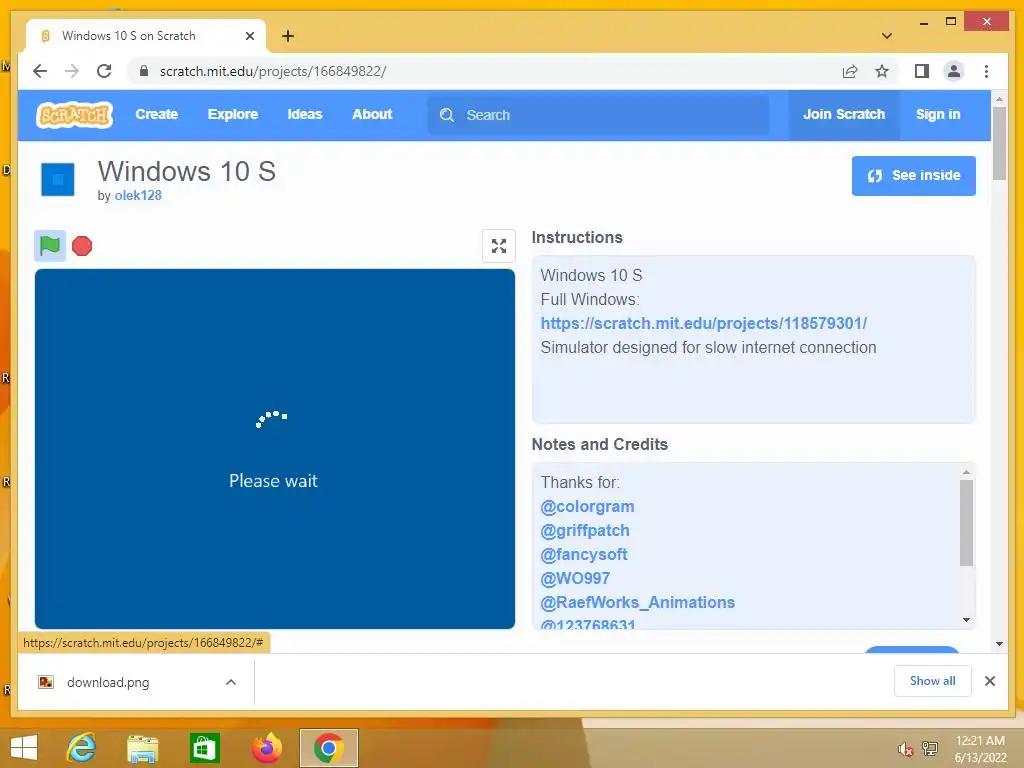Open the Windows Start button
Image resolution: width=1024 pixels, height=768 pixels.
coord(24,748)
